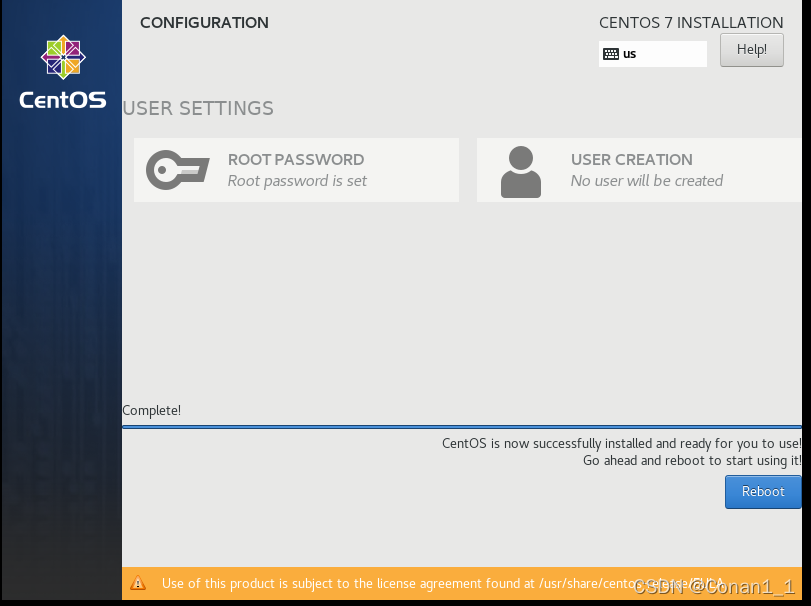
Task: Click the root password key icon
Action: pos(177,170)
